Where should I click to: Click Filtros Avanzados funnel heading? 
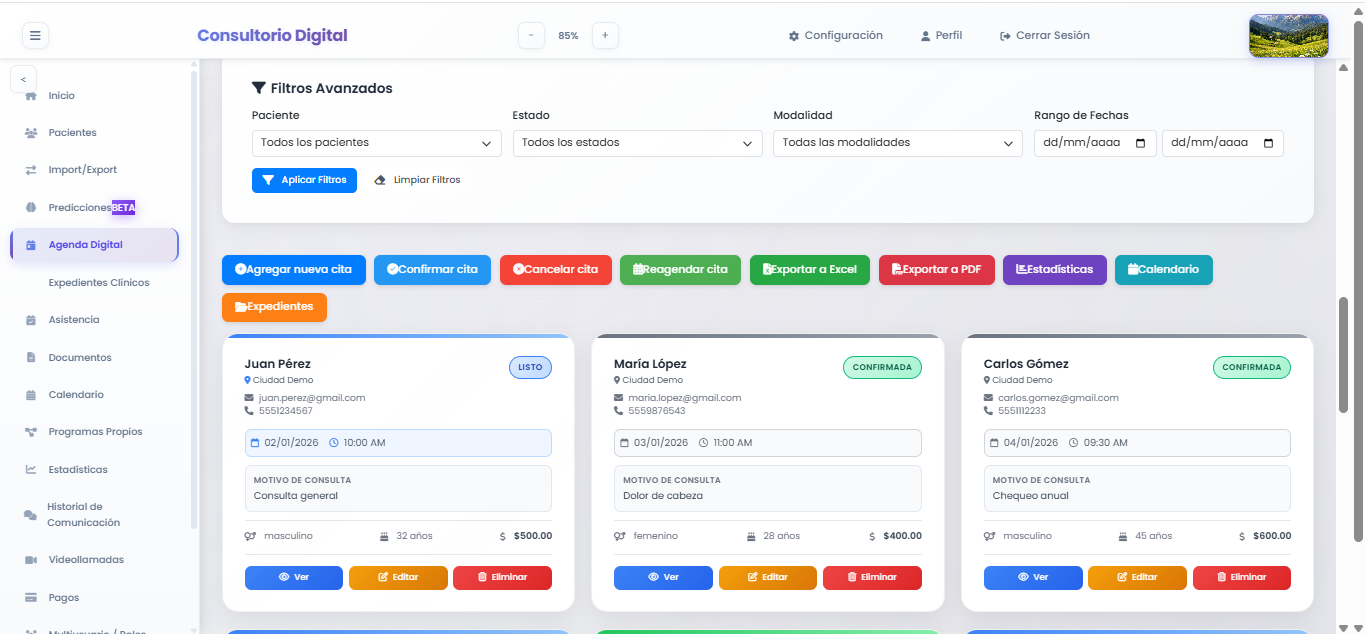point(322,88)
